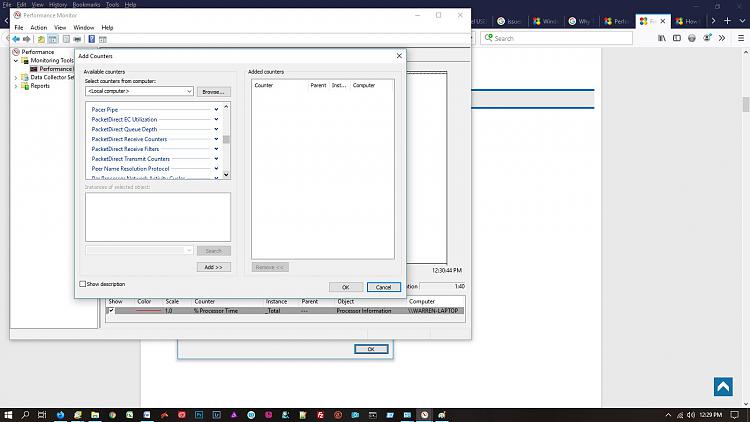Expand PacketDirect EC Utilization counters
750x422 pixels.
click(x=216, y=119)
